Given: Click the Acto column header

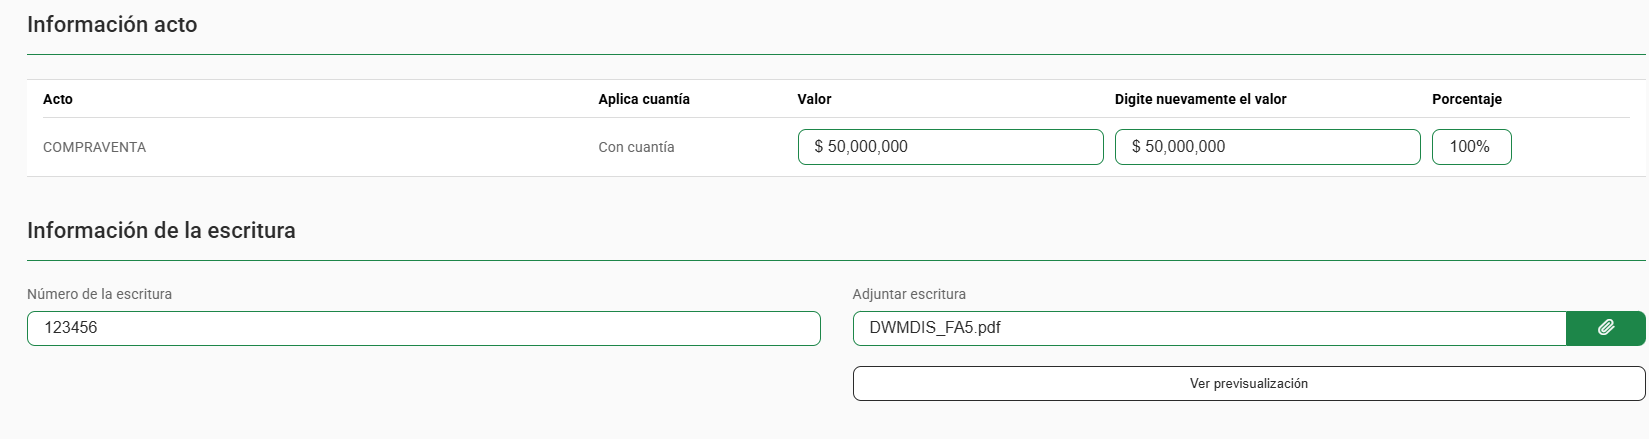Looking at the screenshot, I should [58, 99].
